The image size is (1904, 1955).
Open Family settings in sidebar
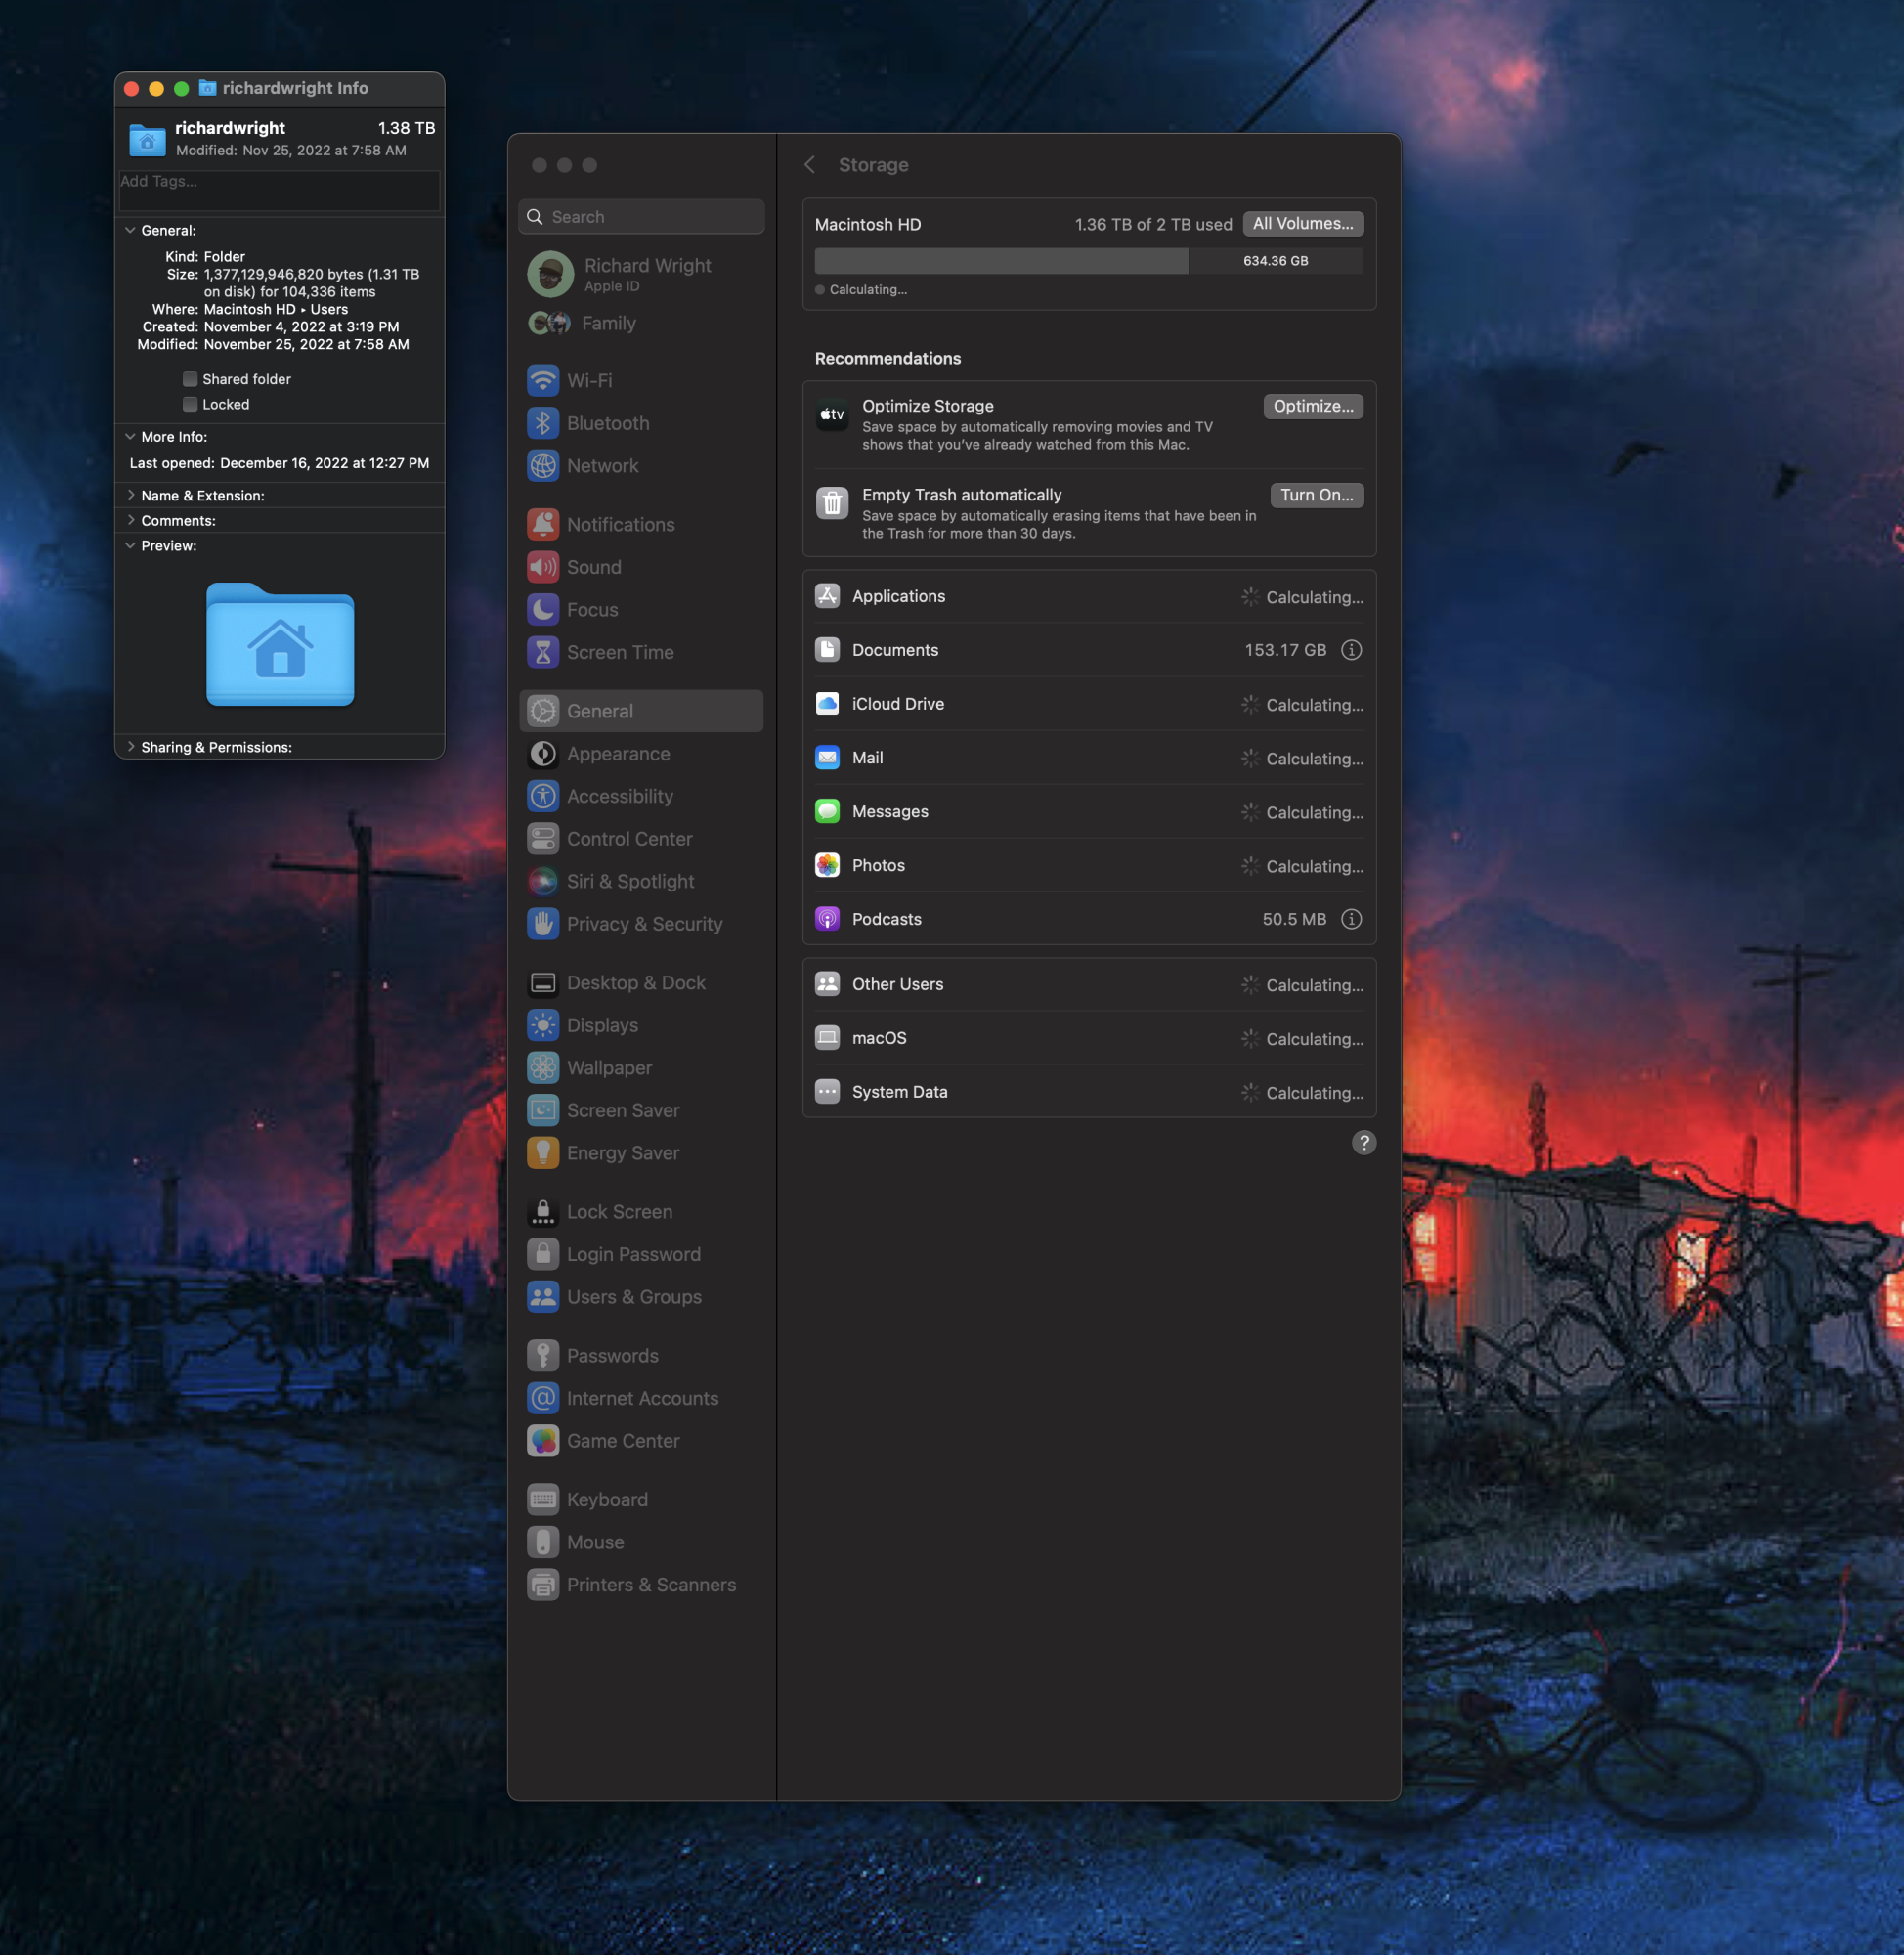[641, 323]
